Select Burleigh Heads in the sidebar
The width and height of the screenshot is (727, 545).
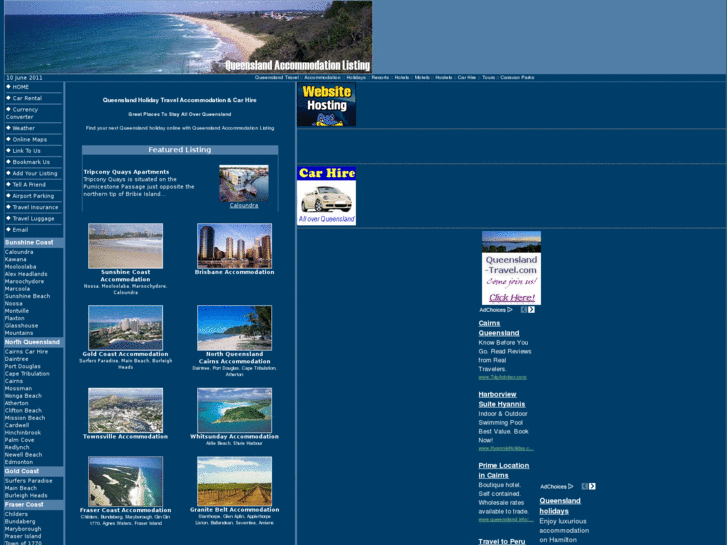[26, 495]
